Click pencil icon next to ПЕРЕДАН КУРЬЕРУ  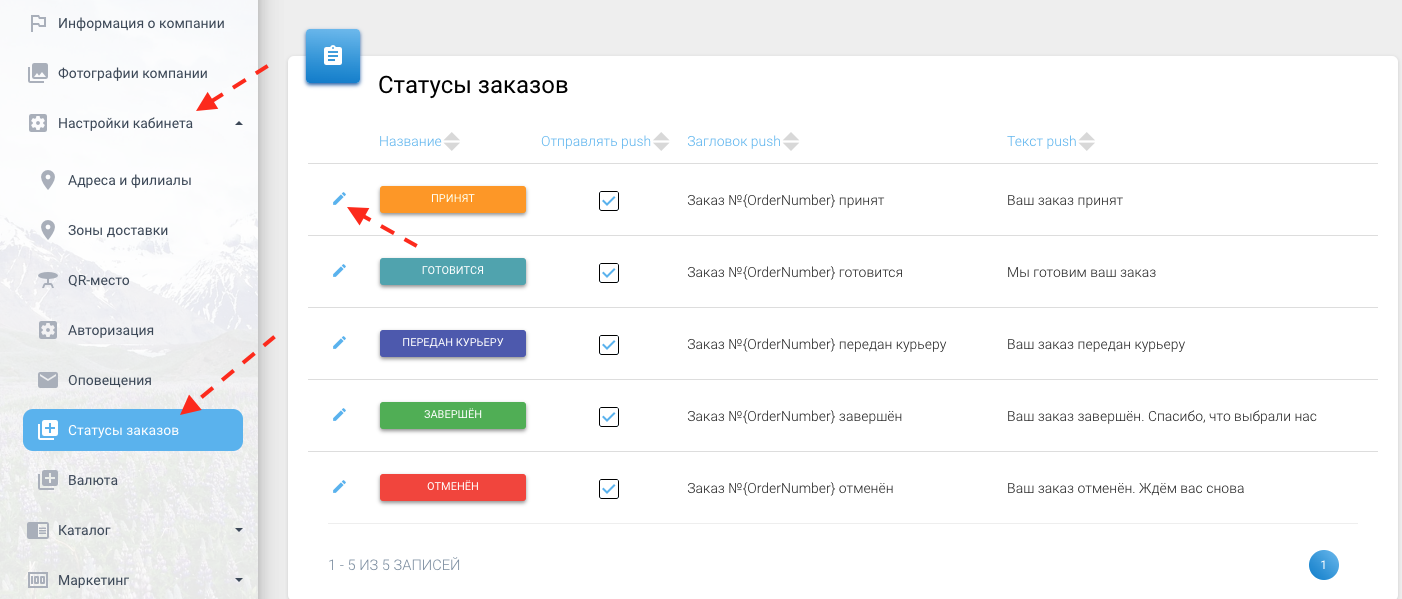tap(339, 343)
